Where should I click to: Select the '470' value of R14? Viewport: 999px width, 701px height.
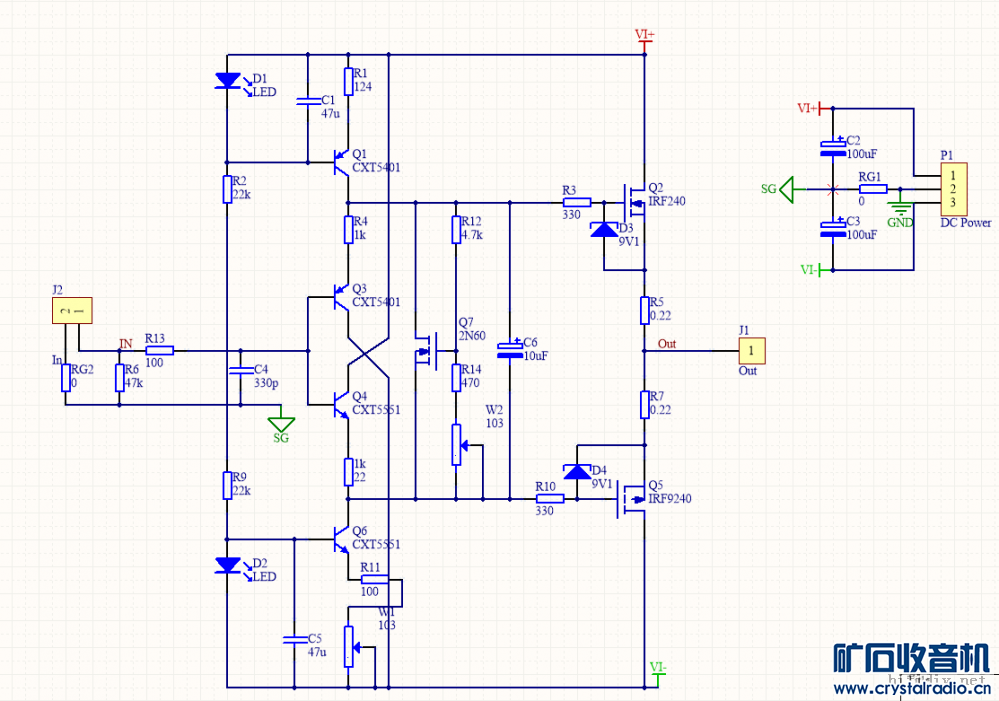tap(470, 383)
